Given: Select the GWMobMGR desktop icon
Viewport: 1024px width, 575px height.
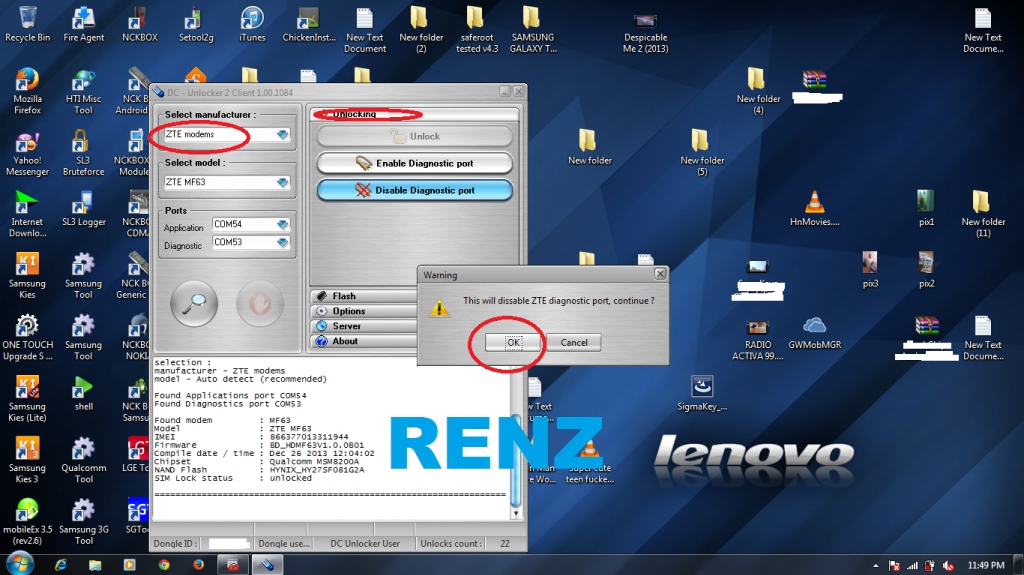Looking at the screenshot, I should coord(814,332).
